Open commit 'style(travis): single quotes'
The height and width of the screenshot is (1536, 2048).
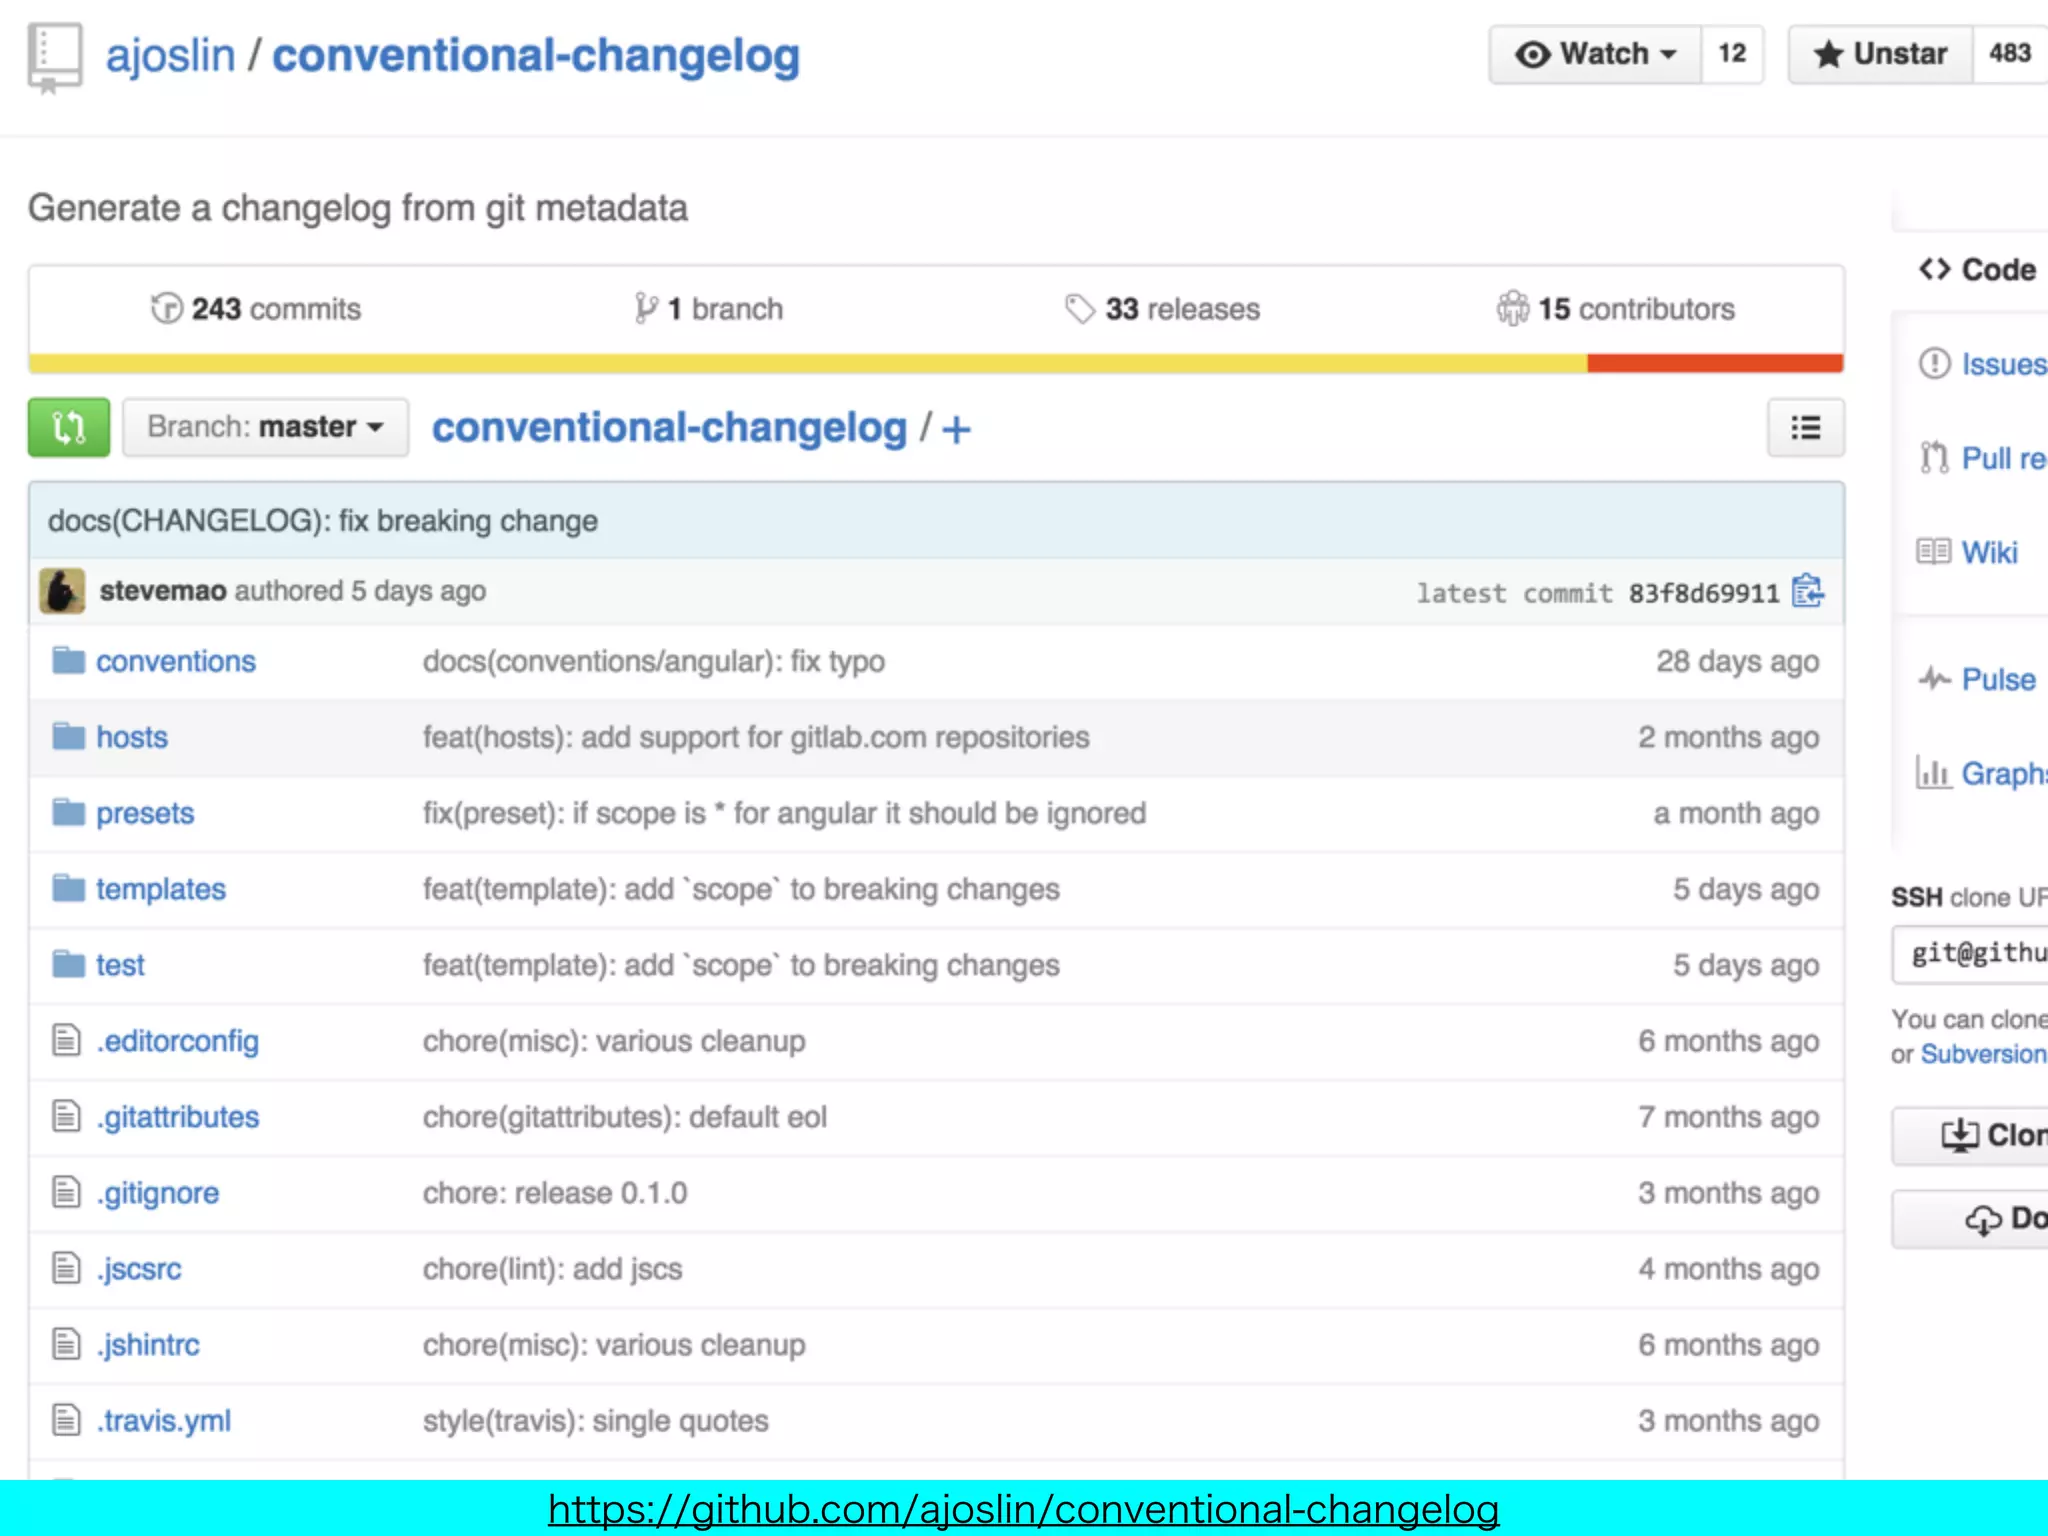tap(596, 1422)
